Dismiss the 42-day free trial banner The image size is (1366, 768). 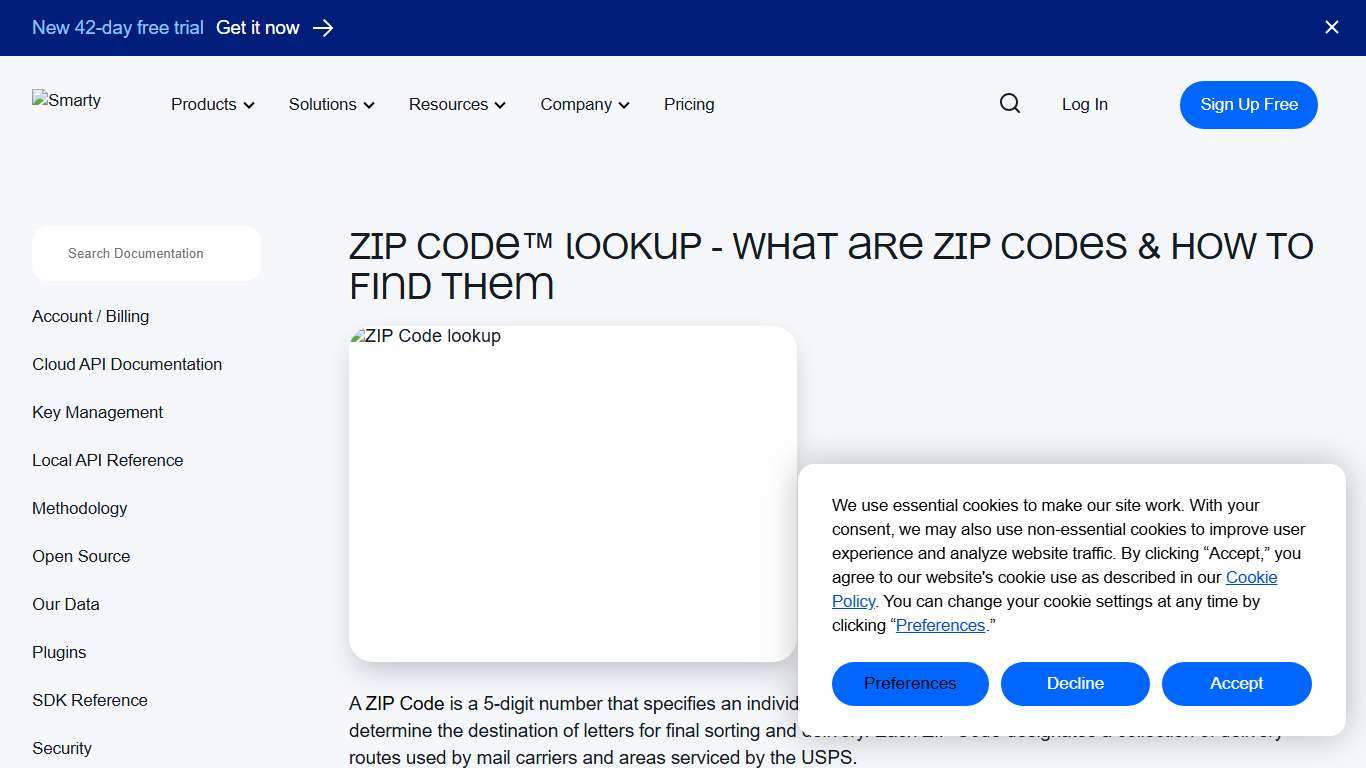(x=1331, y=27)
